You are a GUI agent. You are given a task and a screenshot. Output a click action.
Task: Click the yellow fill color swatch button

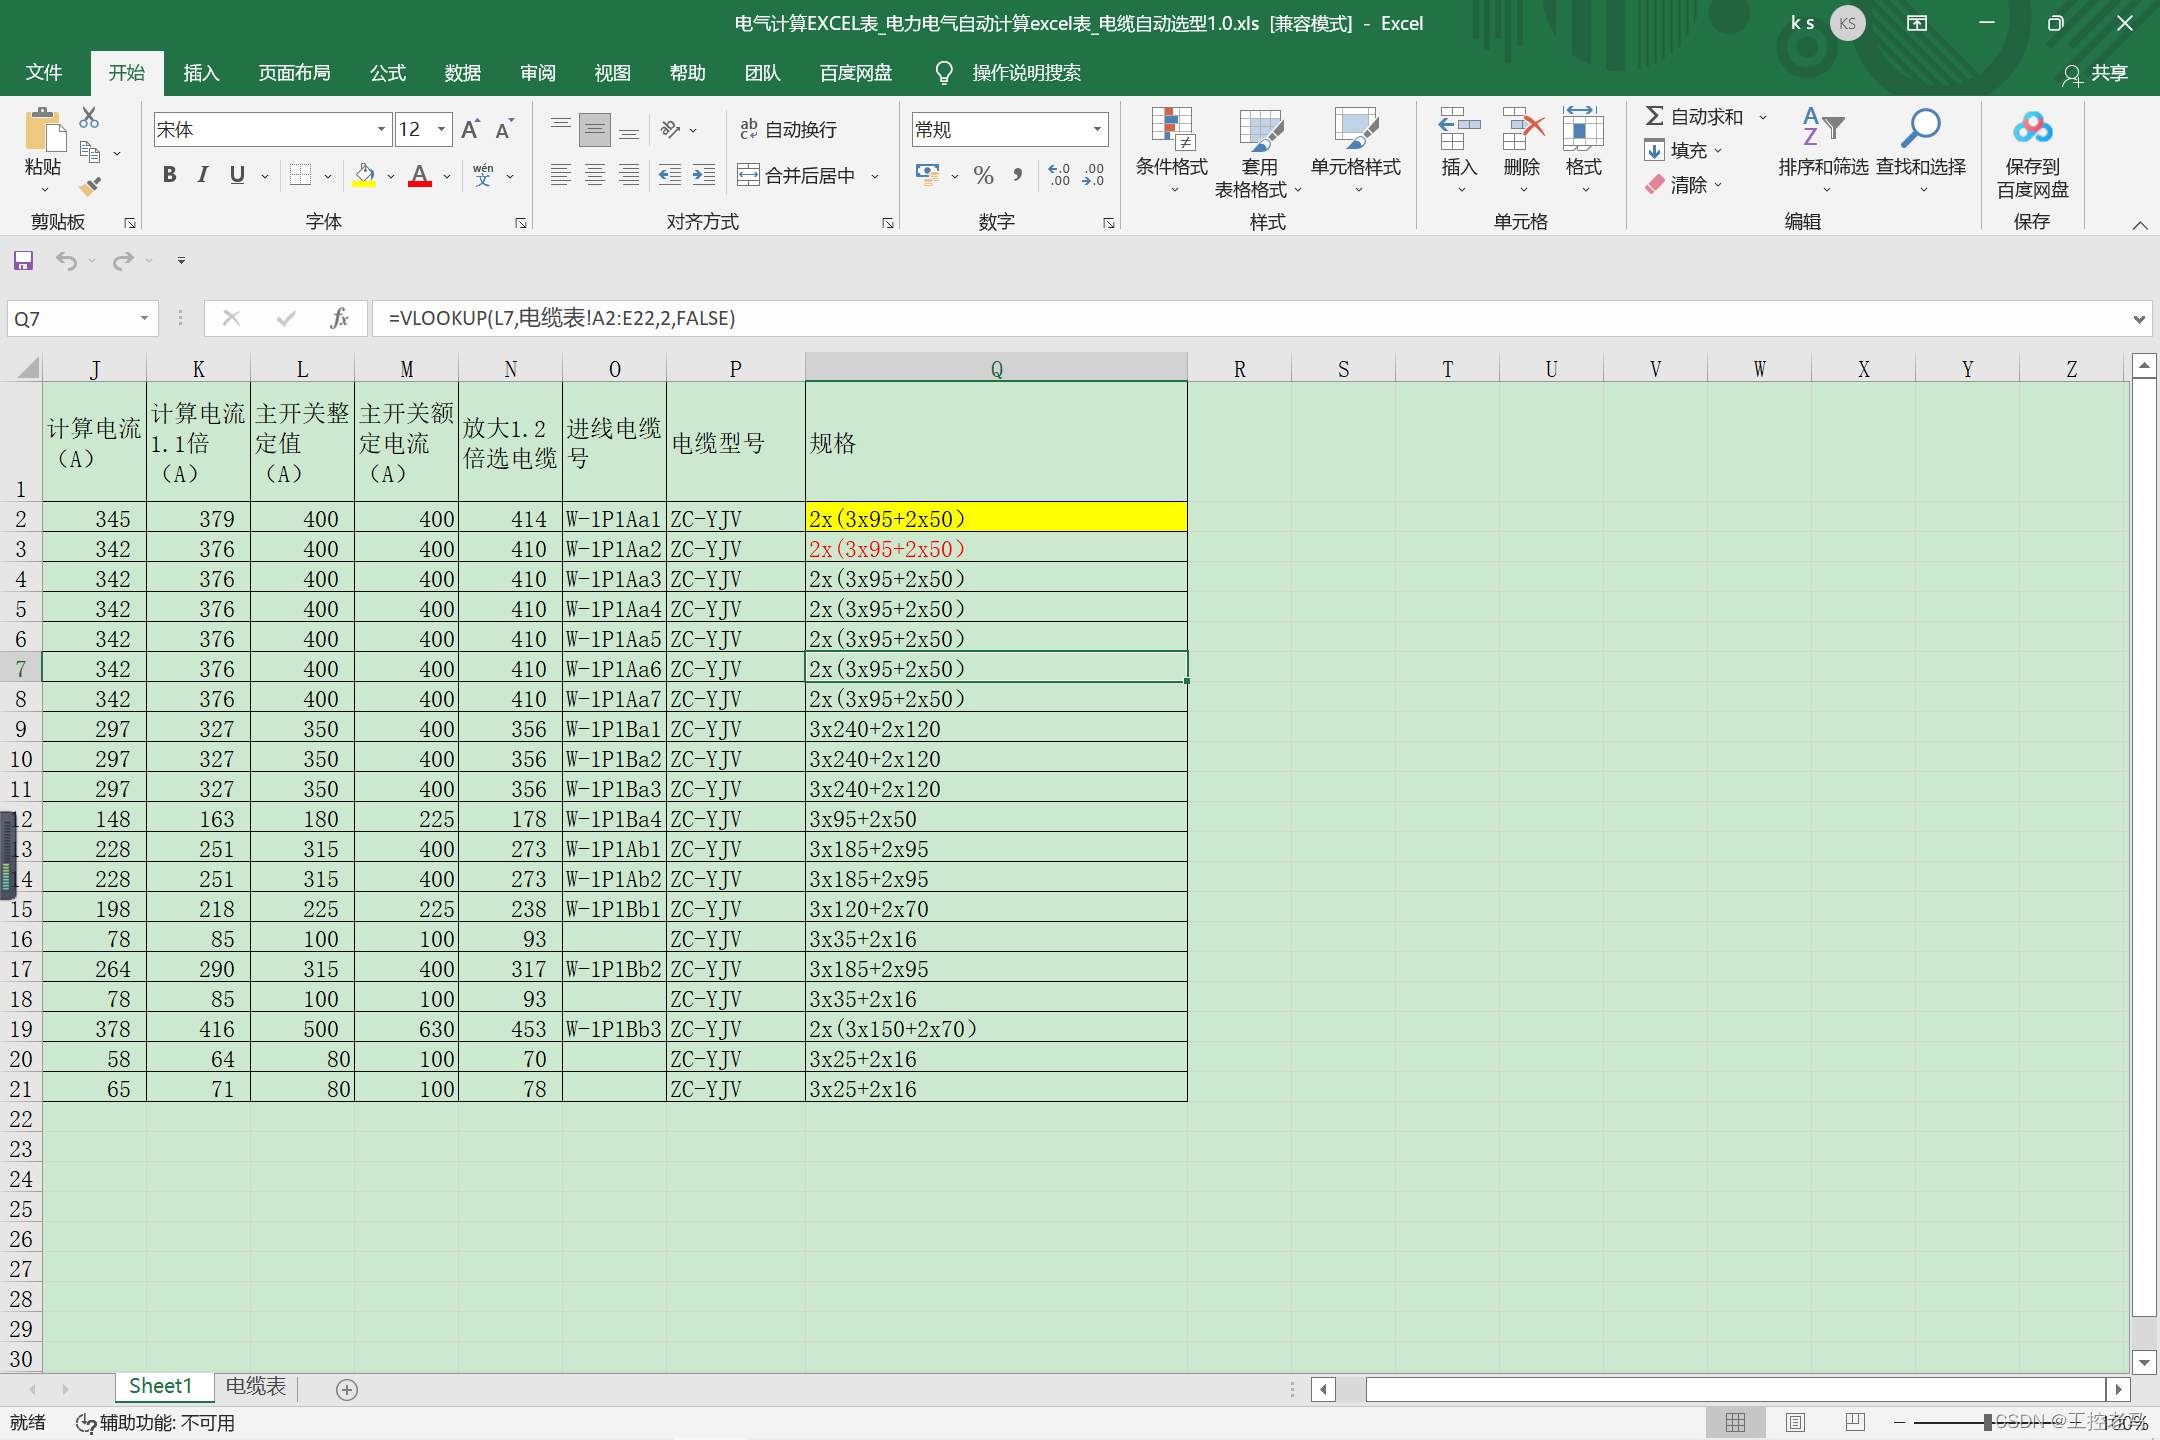pos(364,176)
